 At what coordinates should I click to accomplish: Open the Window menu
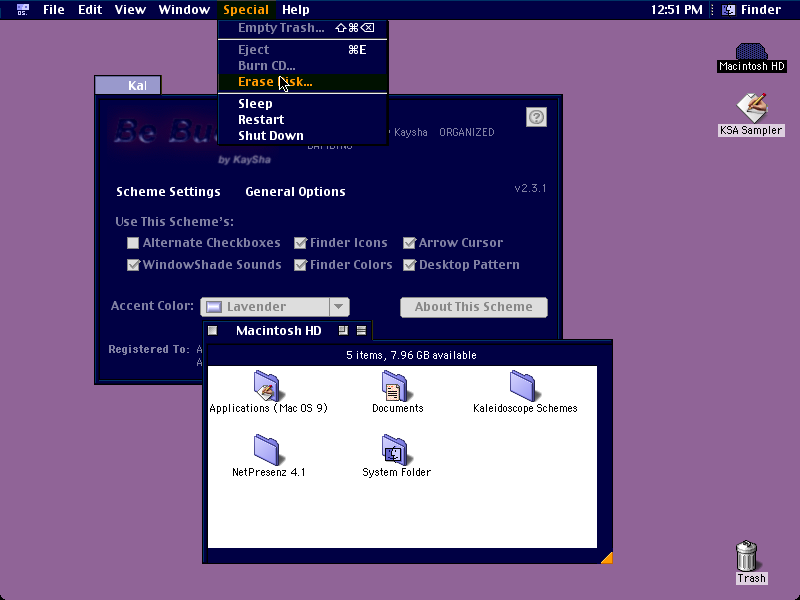tap(184, 10)
